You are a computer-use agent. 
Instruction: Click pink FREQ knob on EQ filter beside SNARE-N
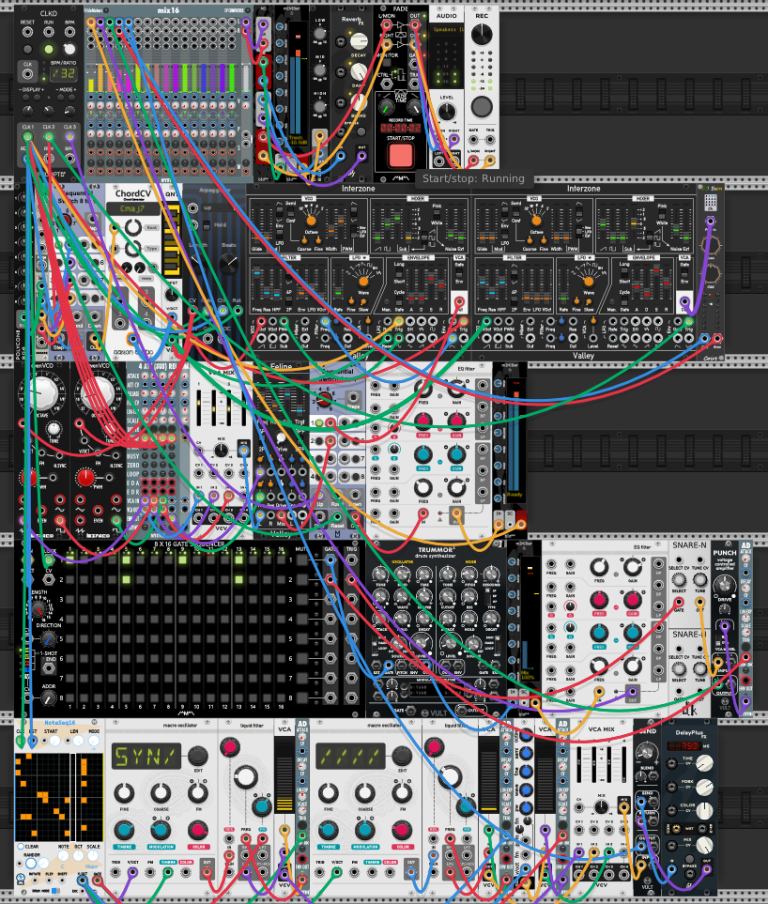pyautogui.click(x=599, y=600)
